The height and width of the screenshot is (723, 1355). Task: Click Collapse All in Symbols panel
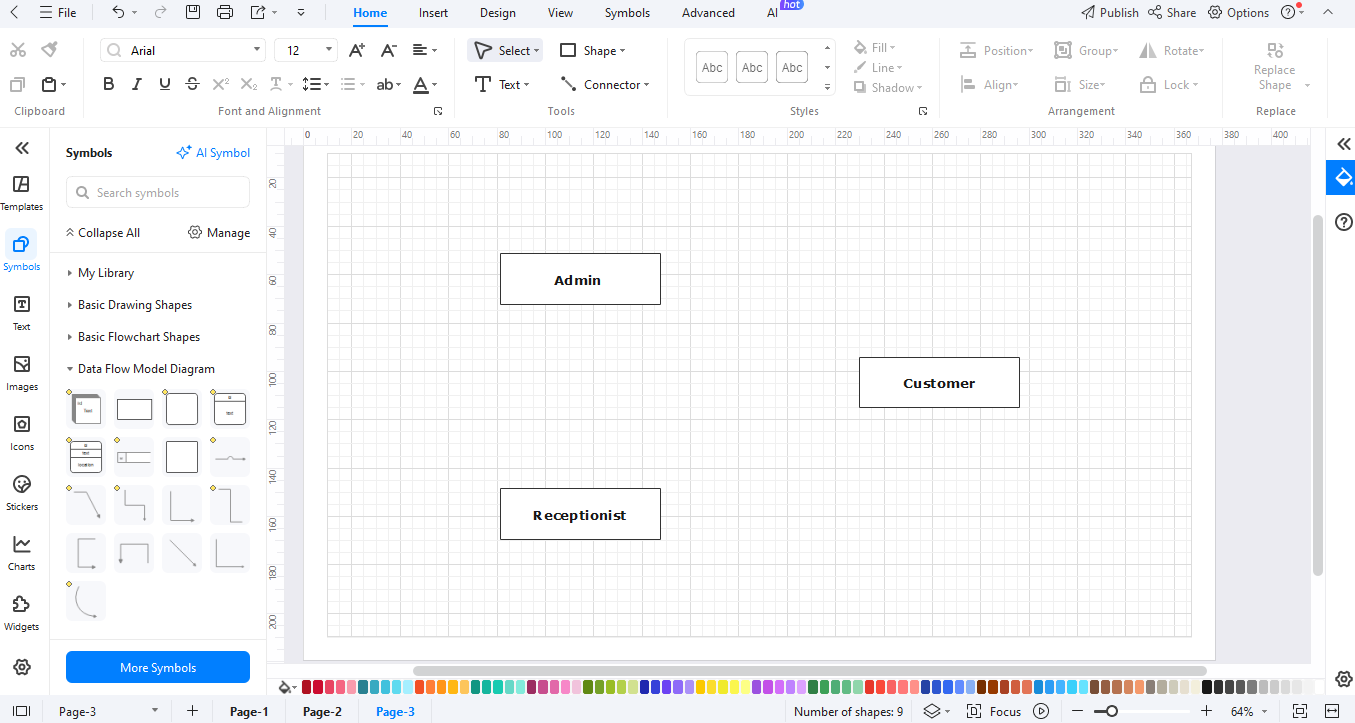(102, 233)
